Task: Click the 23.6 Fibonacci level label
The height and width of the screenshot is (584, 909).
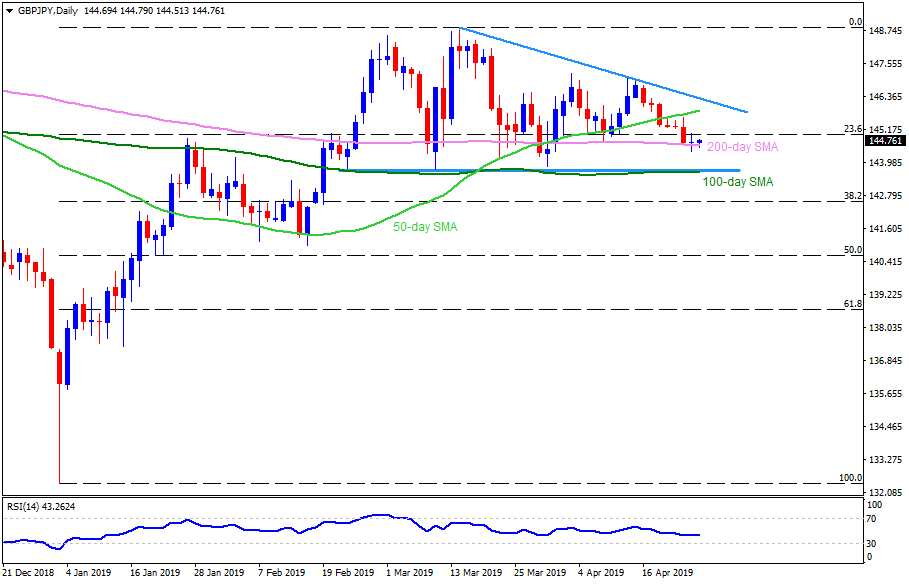Action: coord(853,128)
